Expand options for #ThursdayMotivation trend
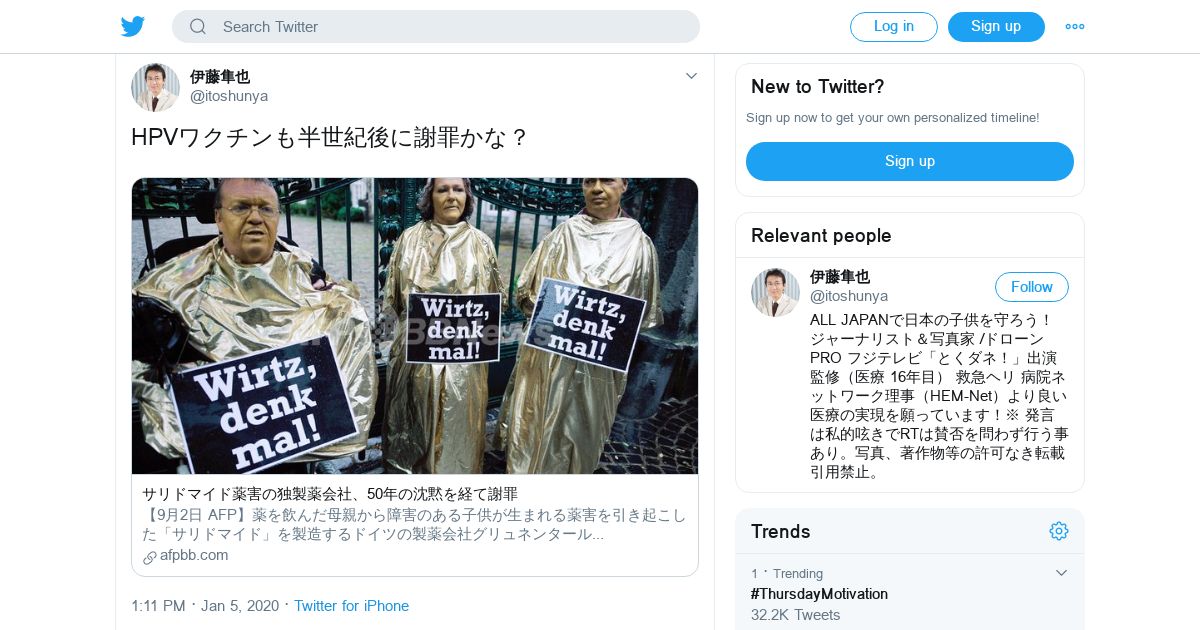The width and height of the screenshot is (1200, 630). pyautogui.click(x=1061, y=573)
